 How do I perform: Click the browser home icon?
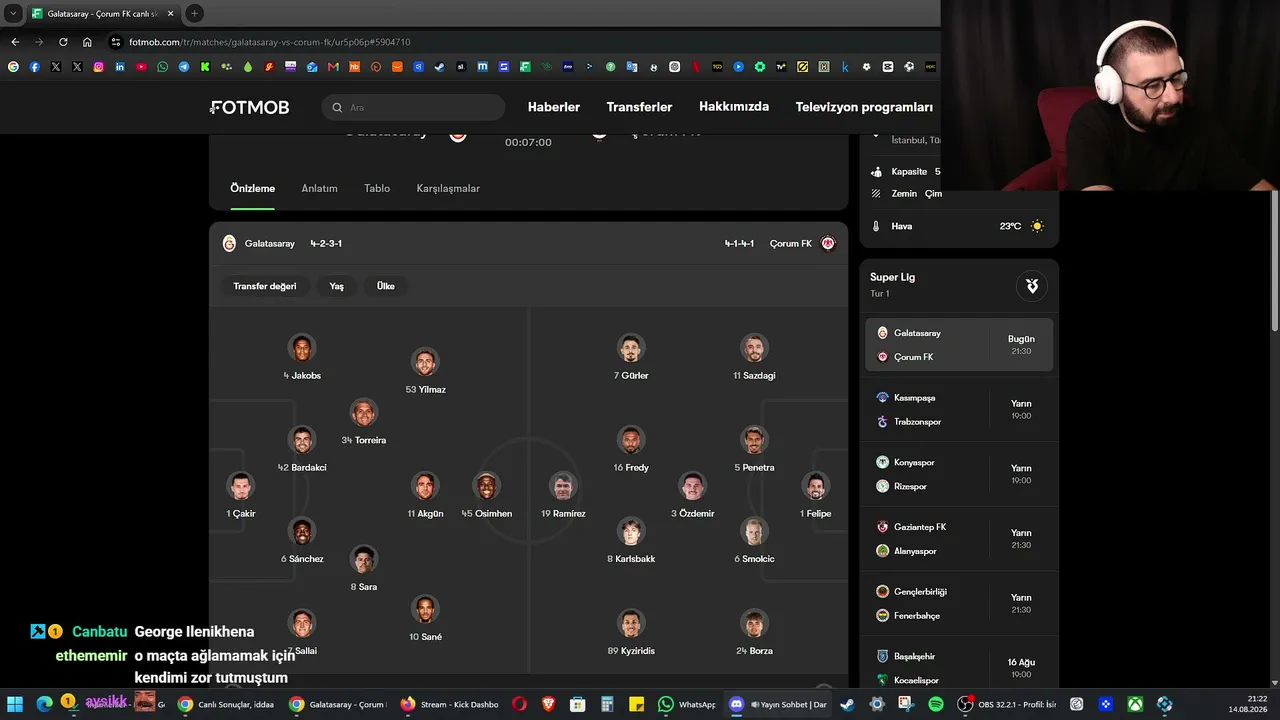pos(87,42)
